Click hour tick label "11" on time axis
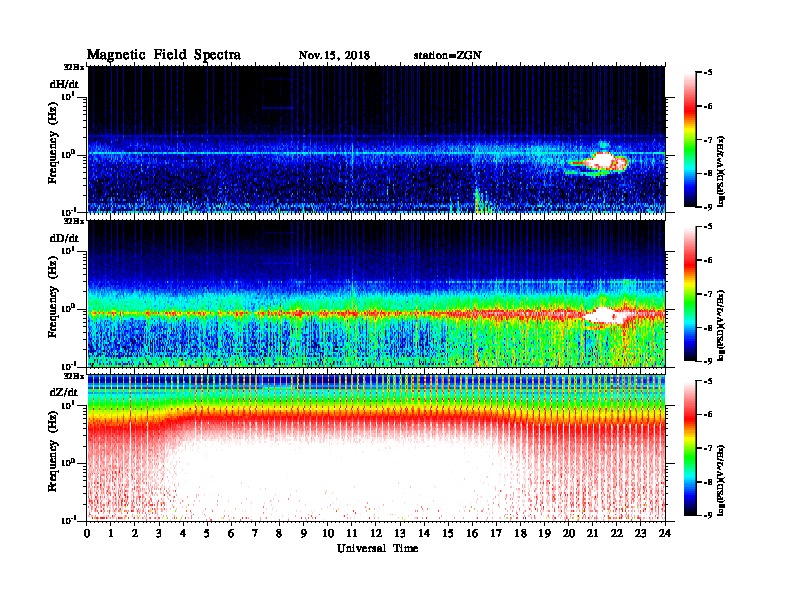 click(x=352, y=534)
